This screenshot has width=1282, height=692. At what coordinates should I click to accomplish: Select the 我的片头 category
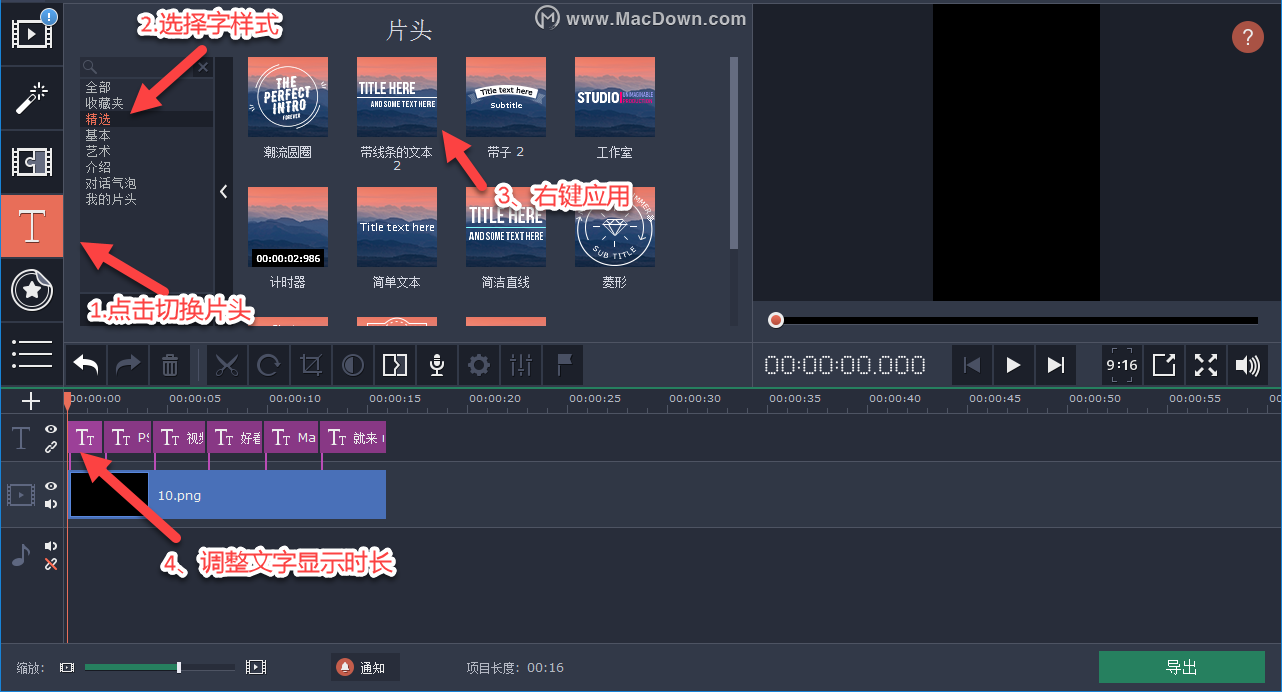(x=110, y=199)
